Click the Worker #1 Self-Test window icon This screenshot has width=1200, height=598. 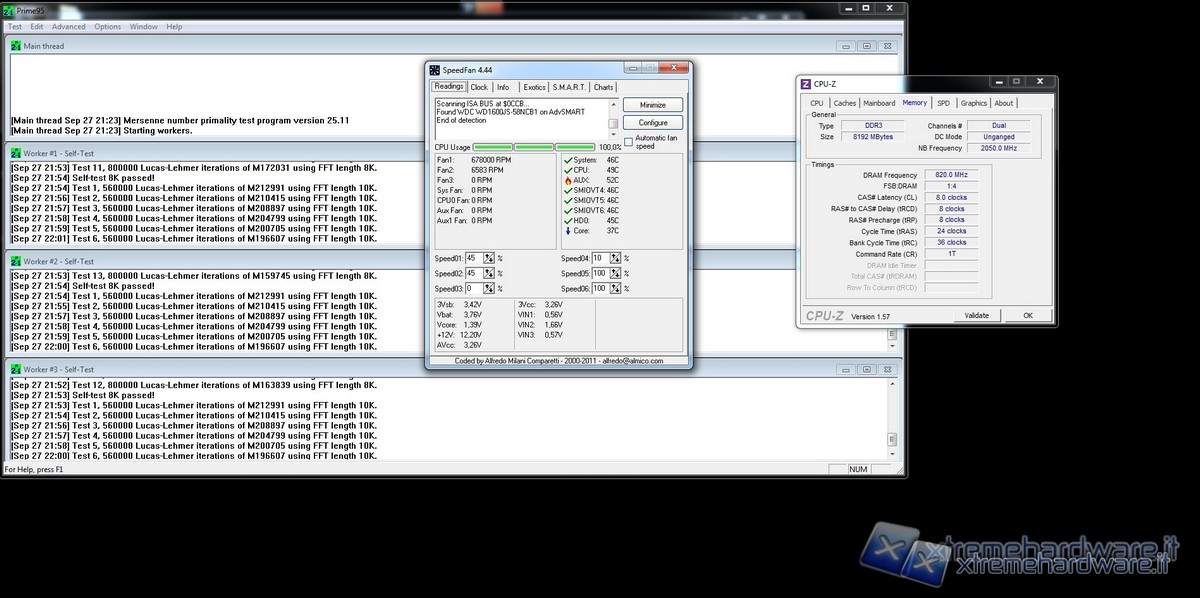pyautogui.click(x=15, y=152)
